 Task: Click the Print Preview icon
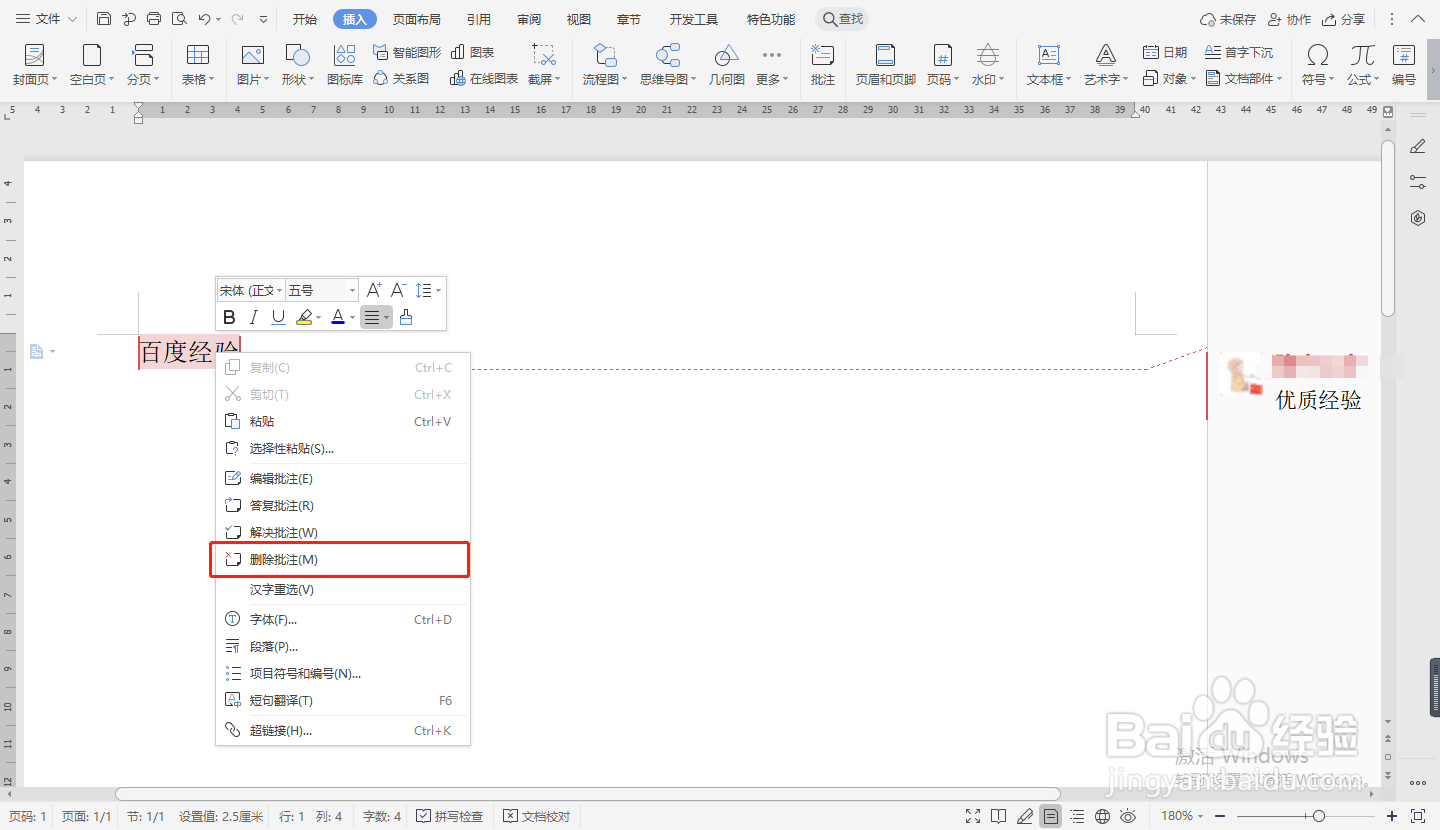click(179, 19)
